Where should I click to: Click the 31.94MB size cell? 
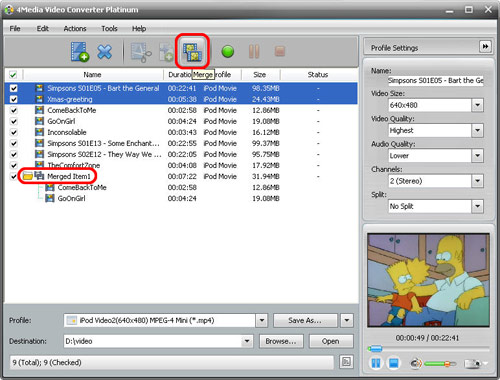click(266, 176)
